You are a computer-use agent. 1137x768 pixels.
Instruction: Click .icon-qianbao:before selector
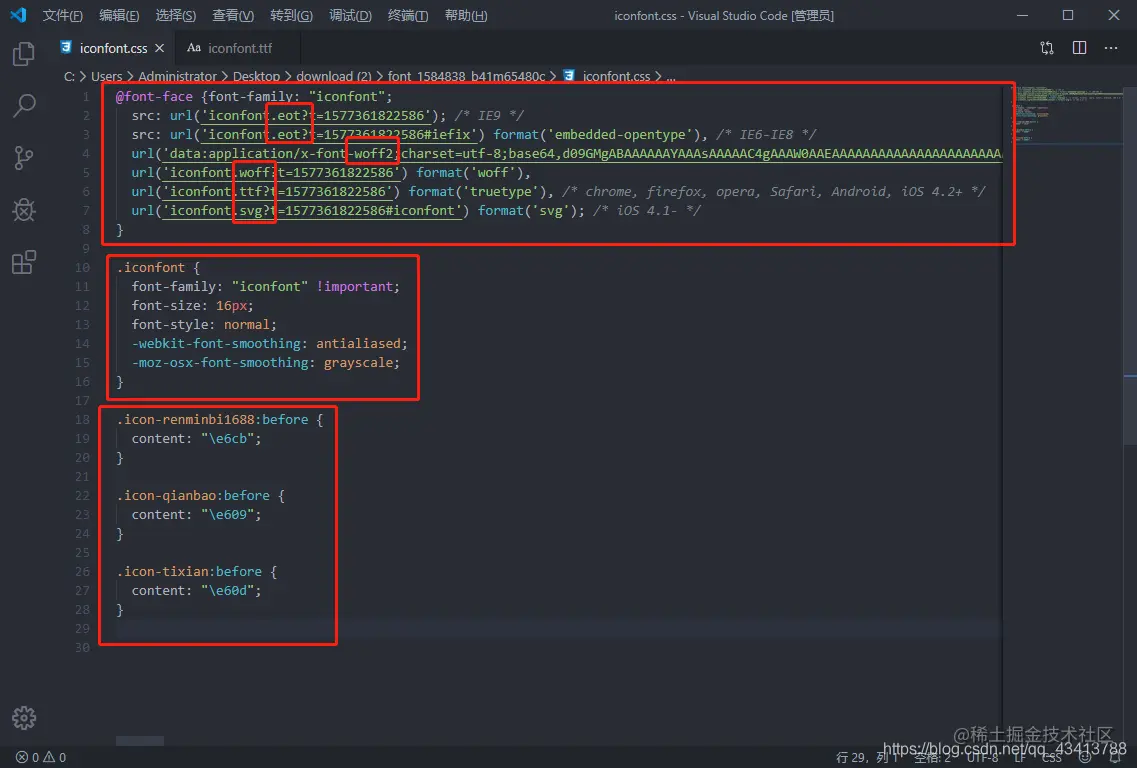point(193,495)
